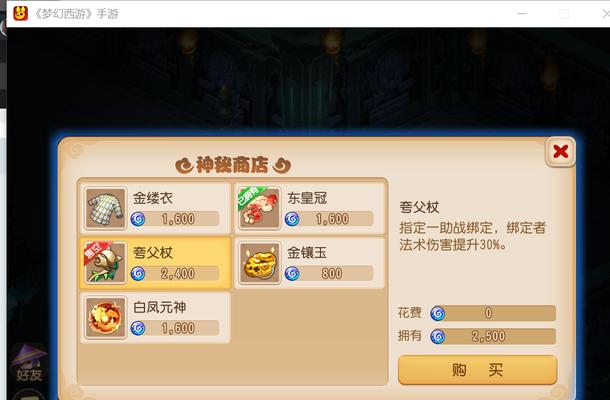The image size is (610, 400).
Task: Click the 夸父杖 staff icon
Action: 105,263
